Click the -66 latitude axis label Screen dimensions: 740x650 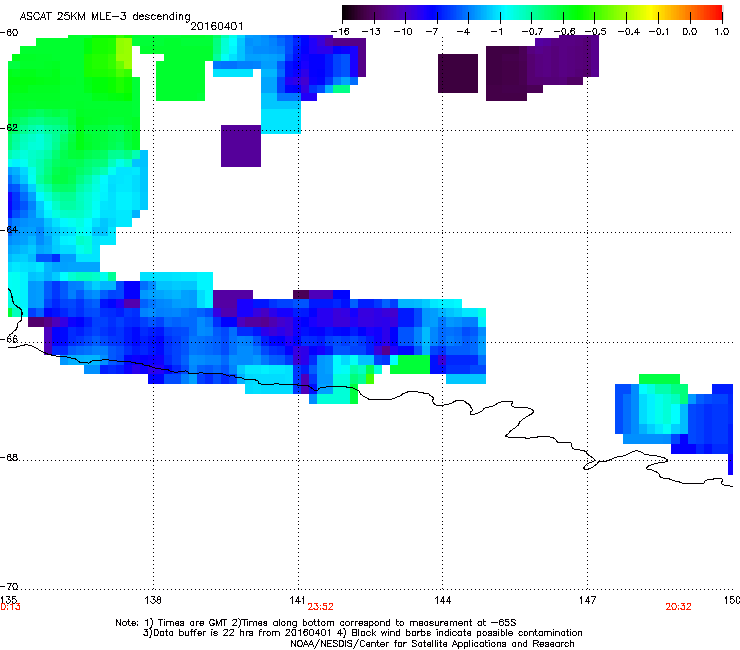tap(9, 339)
